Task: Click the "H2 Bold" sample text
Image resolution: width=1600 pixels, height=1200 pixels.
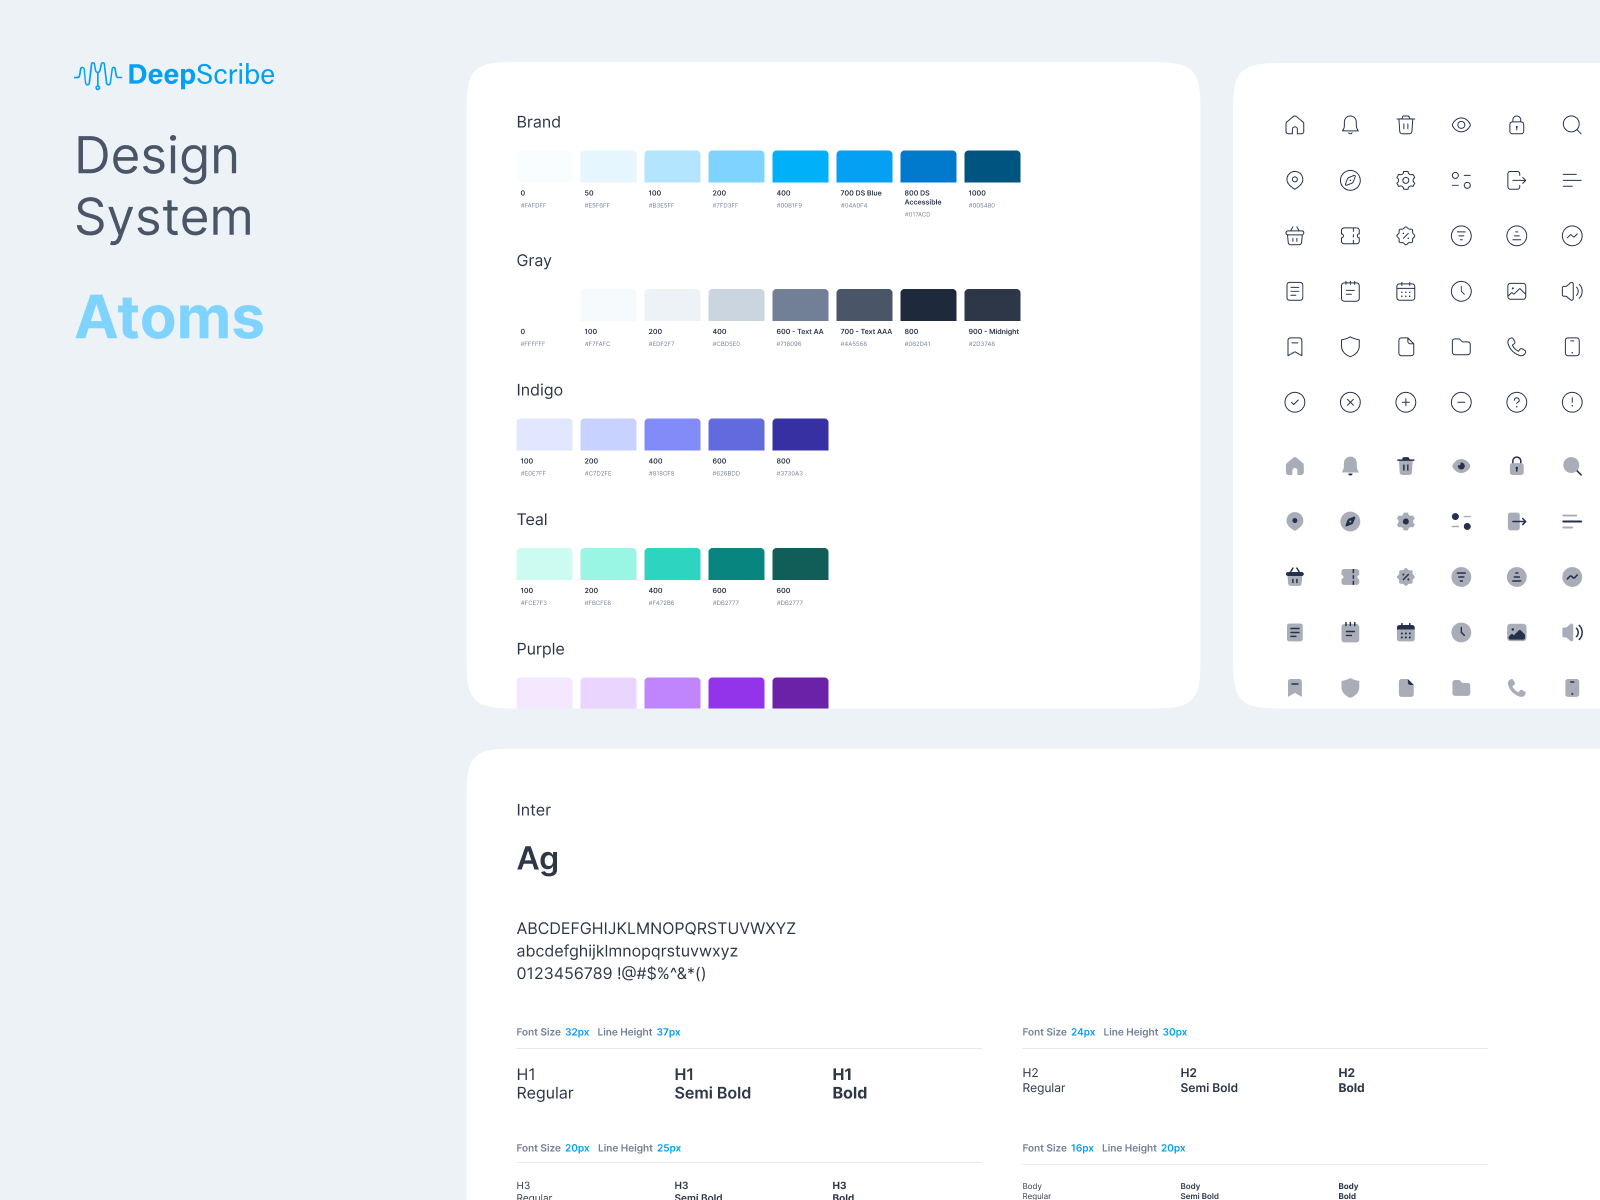Action: [1351, 1080]
